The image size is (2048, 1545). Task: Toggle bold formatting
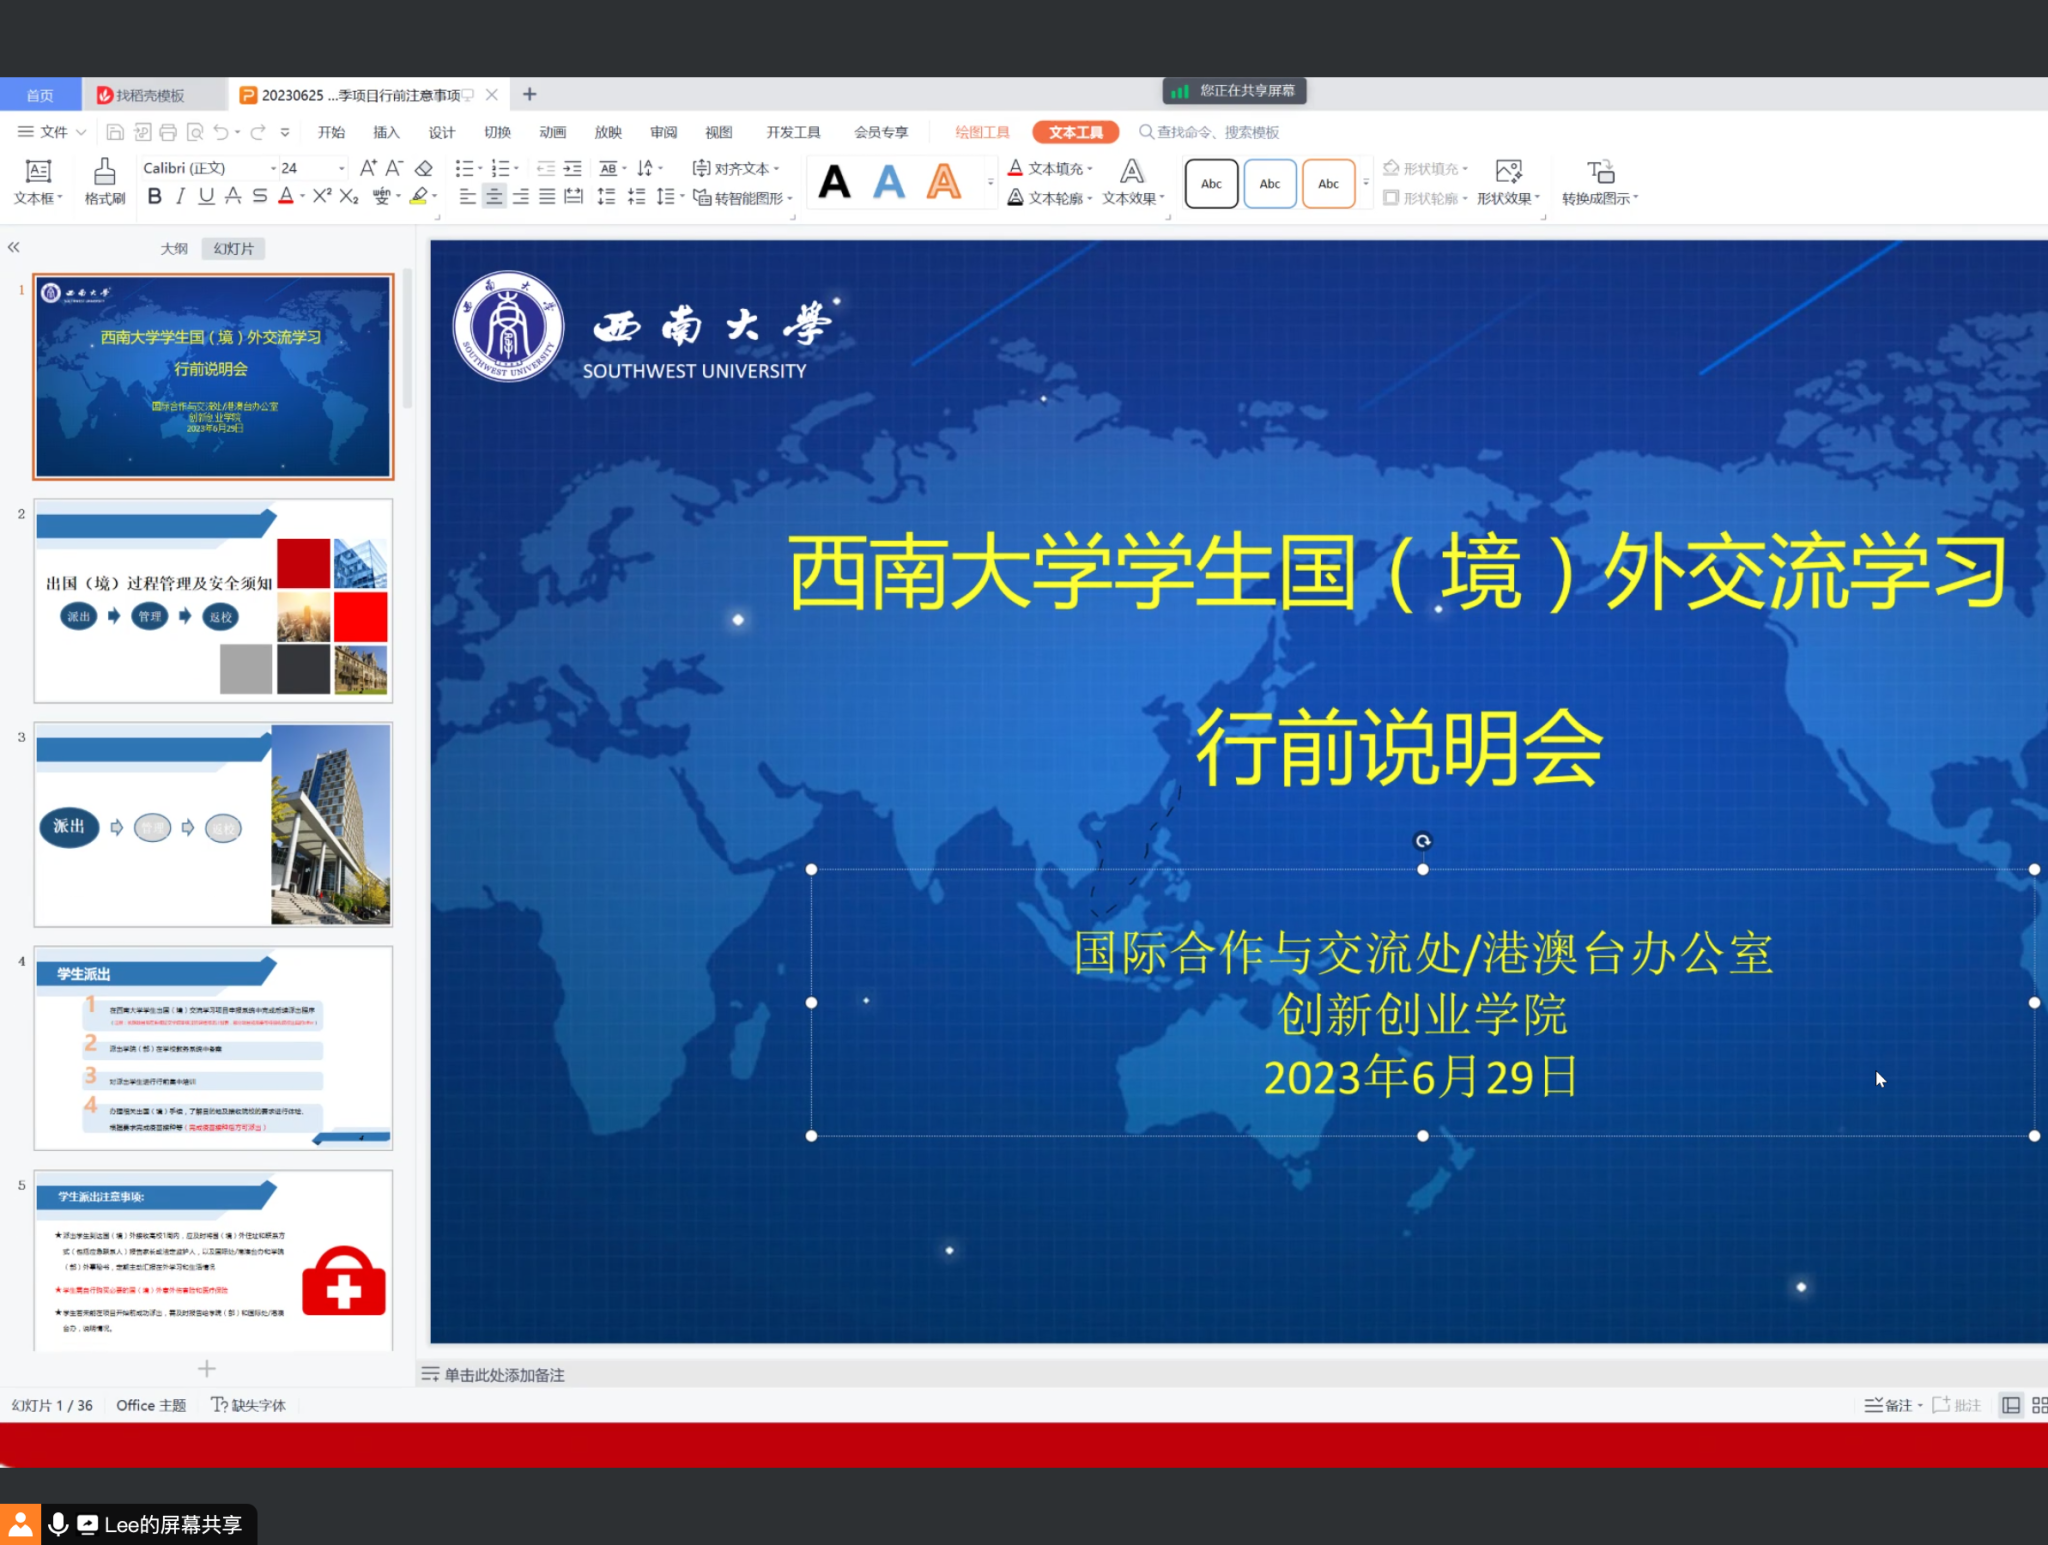coord(154,197)
